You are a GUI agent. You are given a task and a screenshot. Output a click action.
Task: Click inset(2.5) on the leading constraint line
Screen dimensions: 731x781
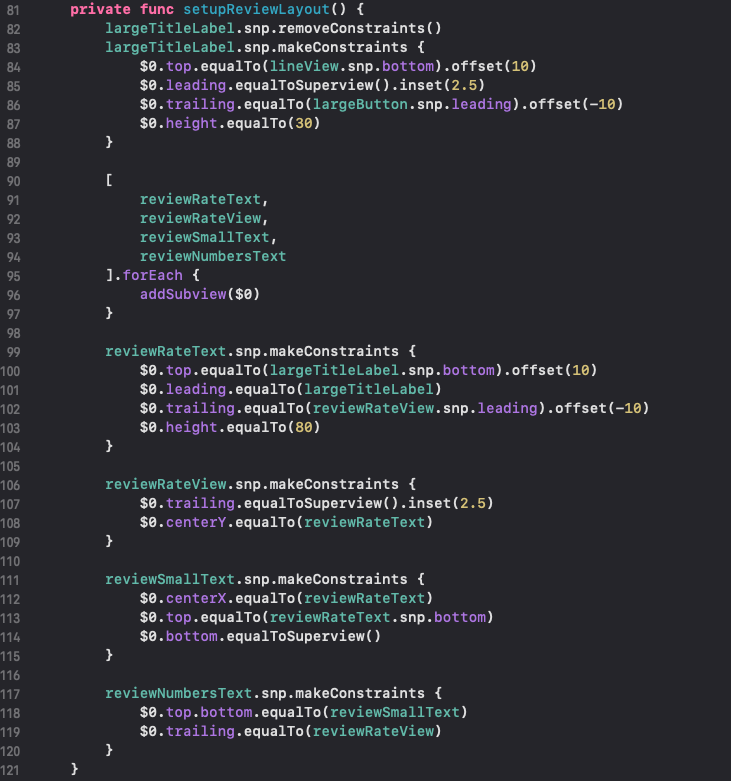[x=442, y=85]
